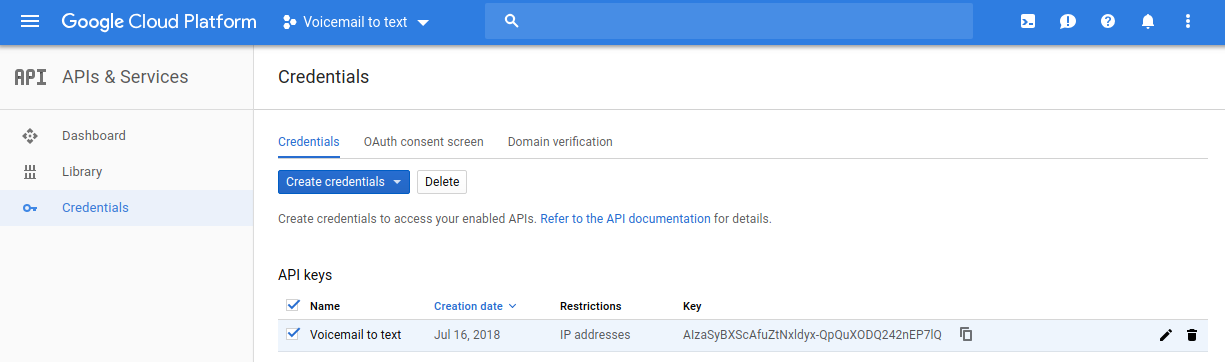Edit the Voicemail to text API key
This screenshot has width=1225, height=362.
click(1165, 335)
